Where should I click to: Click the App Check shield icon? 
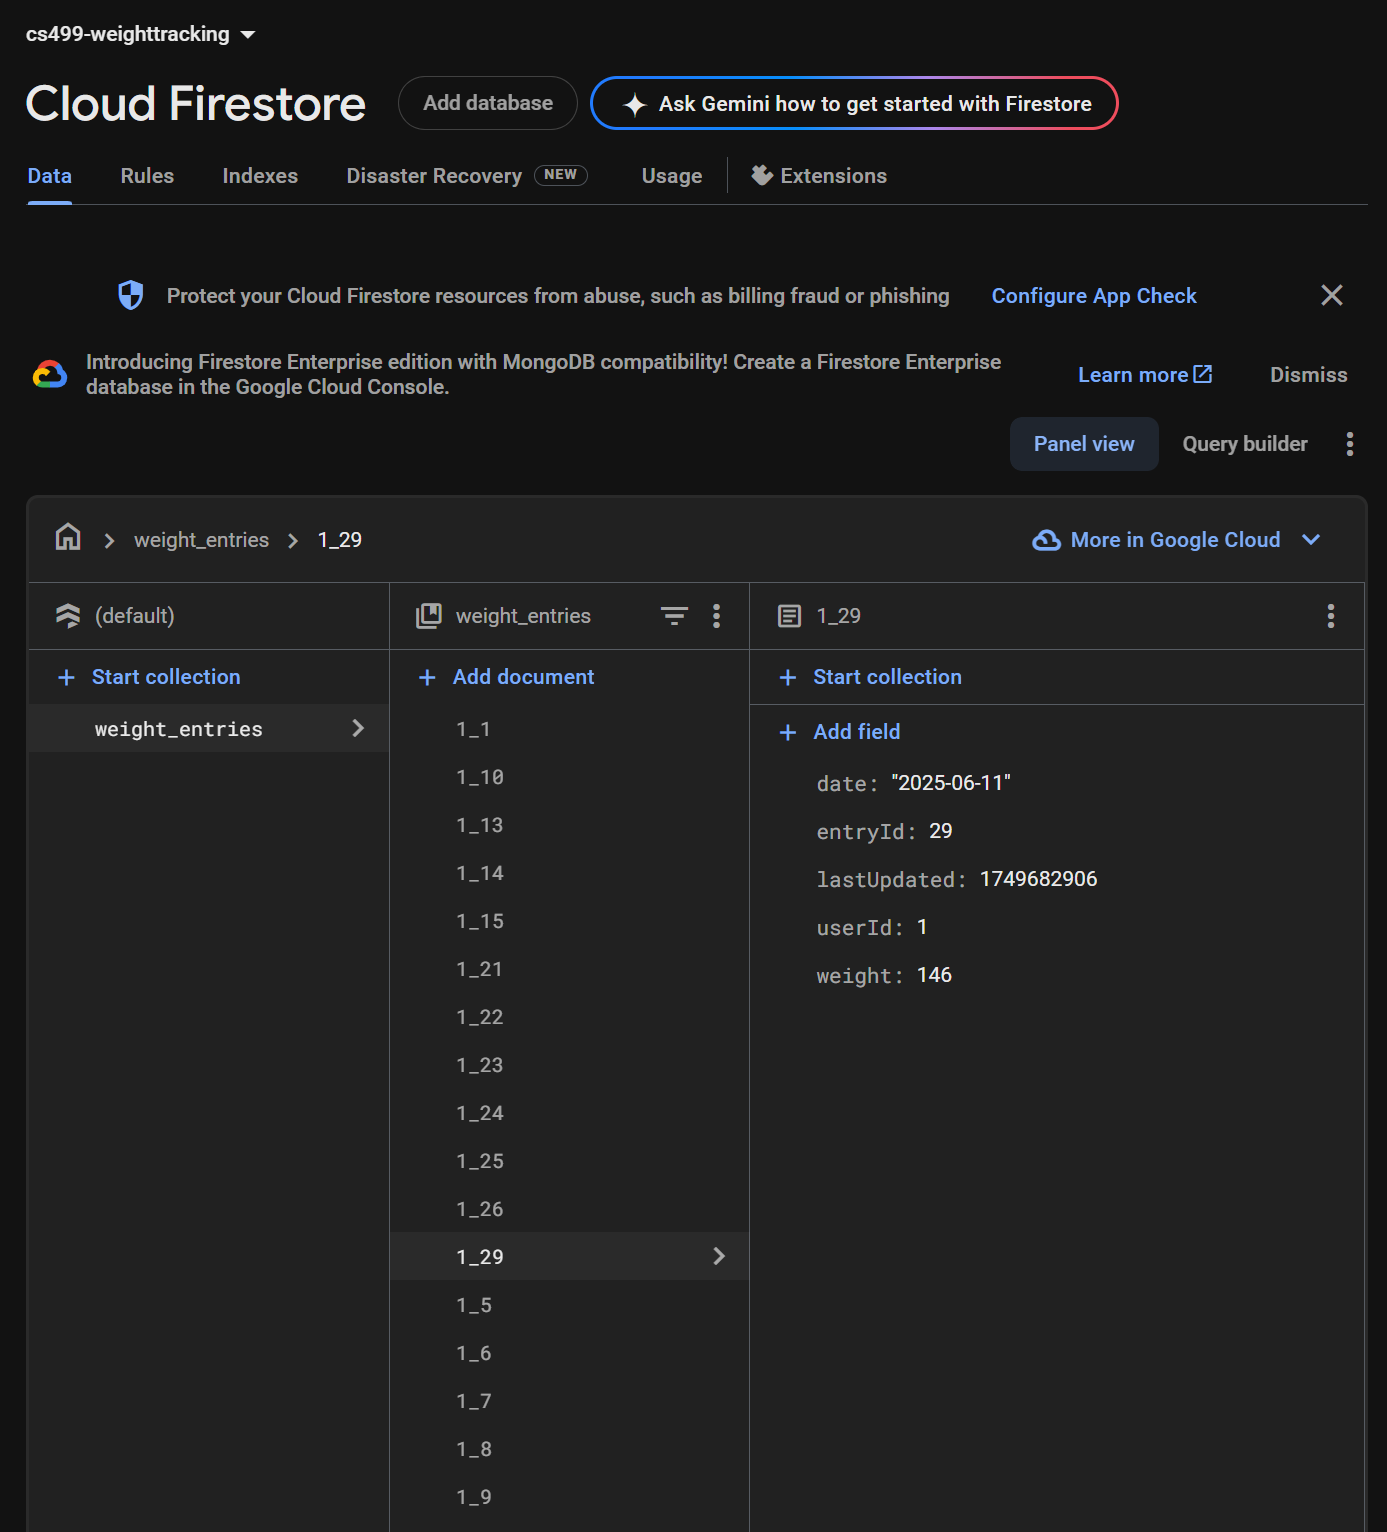point(131,295)
